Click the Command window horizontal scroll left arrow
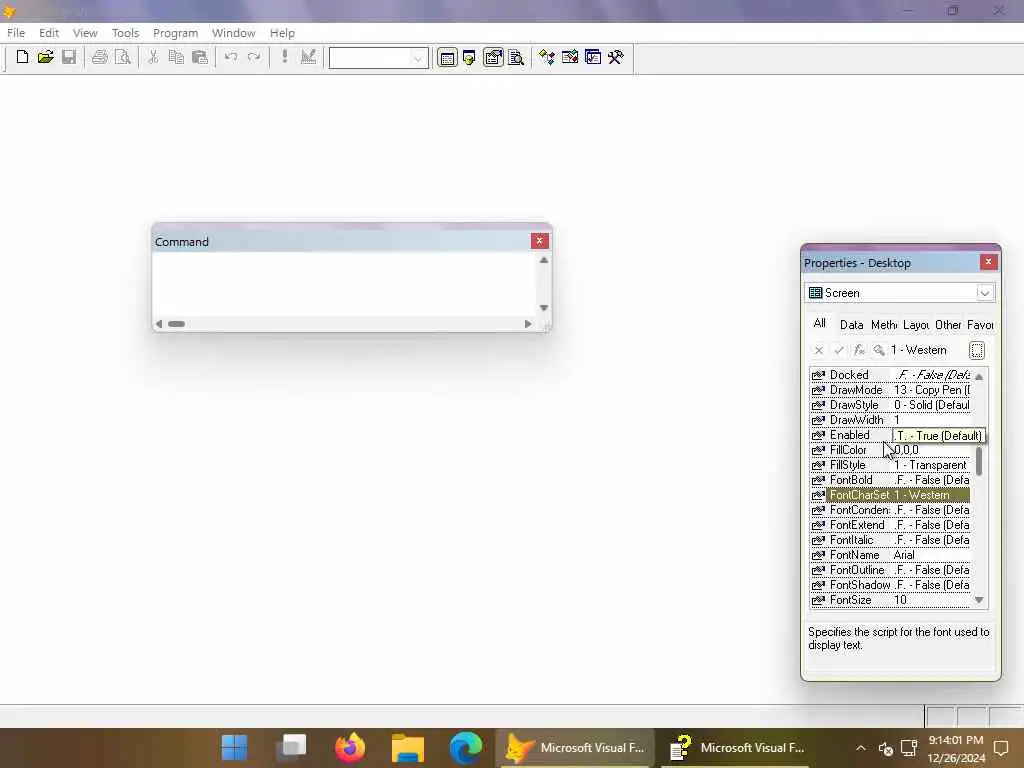This screenshot has height=768, width=1024. [159, 324]
